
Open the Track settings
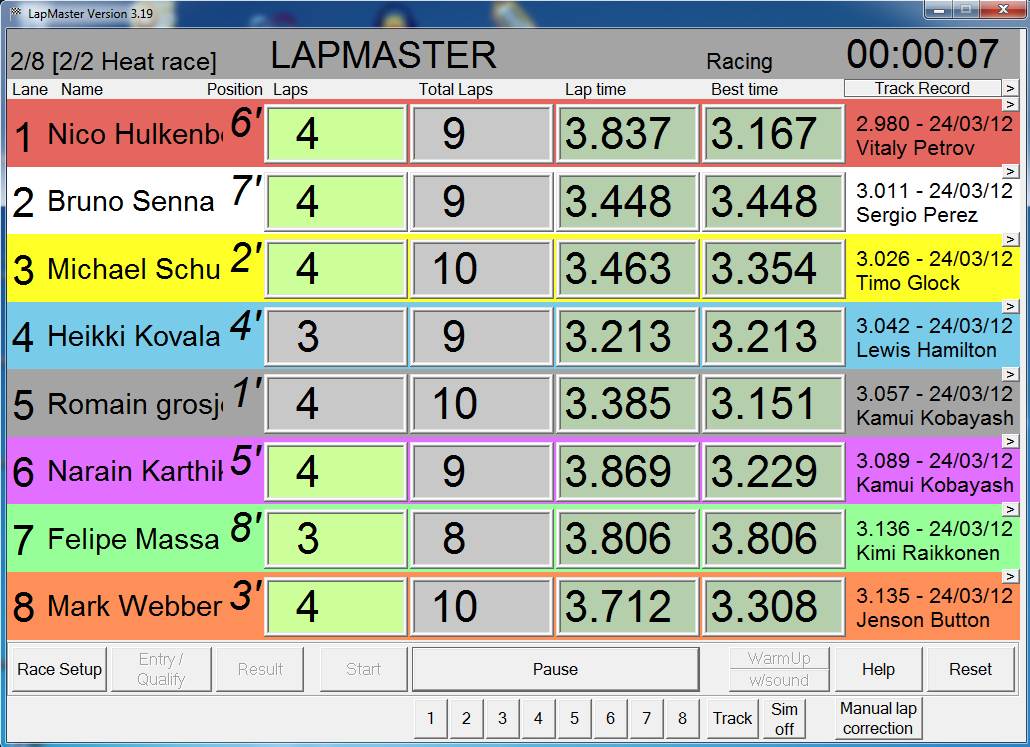pos(732,718)
